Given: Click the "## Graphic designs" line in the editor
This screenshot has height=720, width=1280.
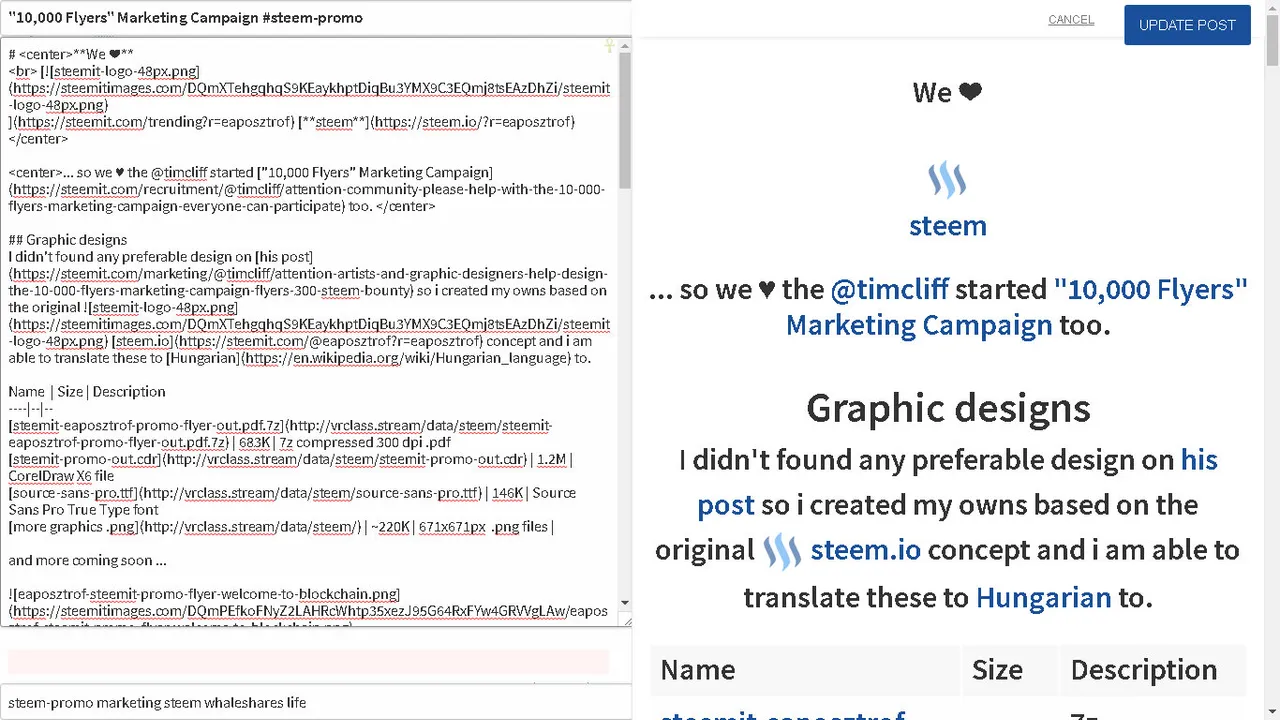Looking at the screenshot, I should (x=68, y=240).
